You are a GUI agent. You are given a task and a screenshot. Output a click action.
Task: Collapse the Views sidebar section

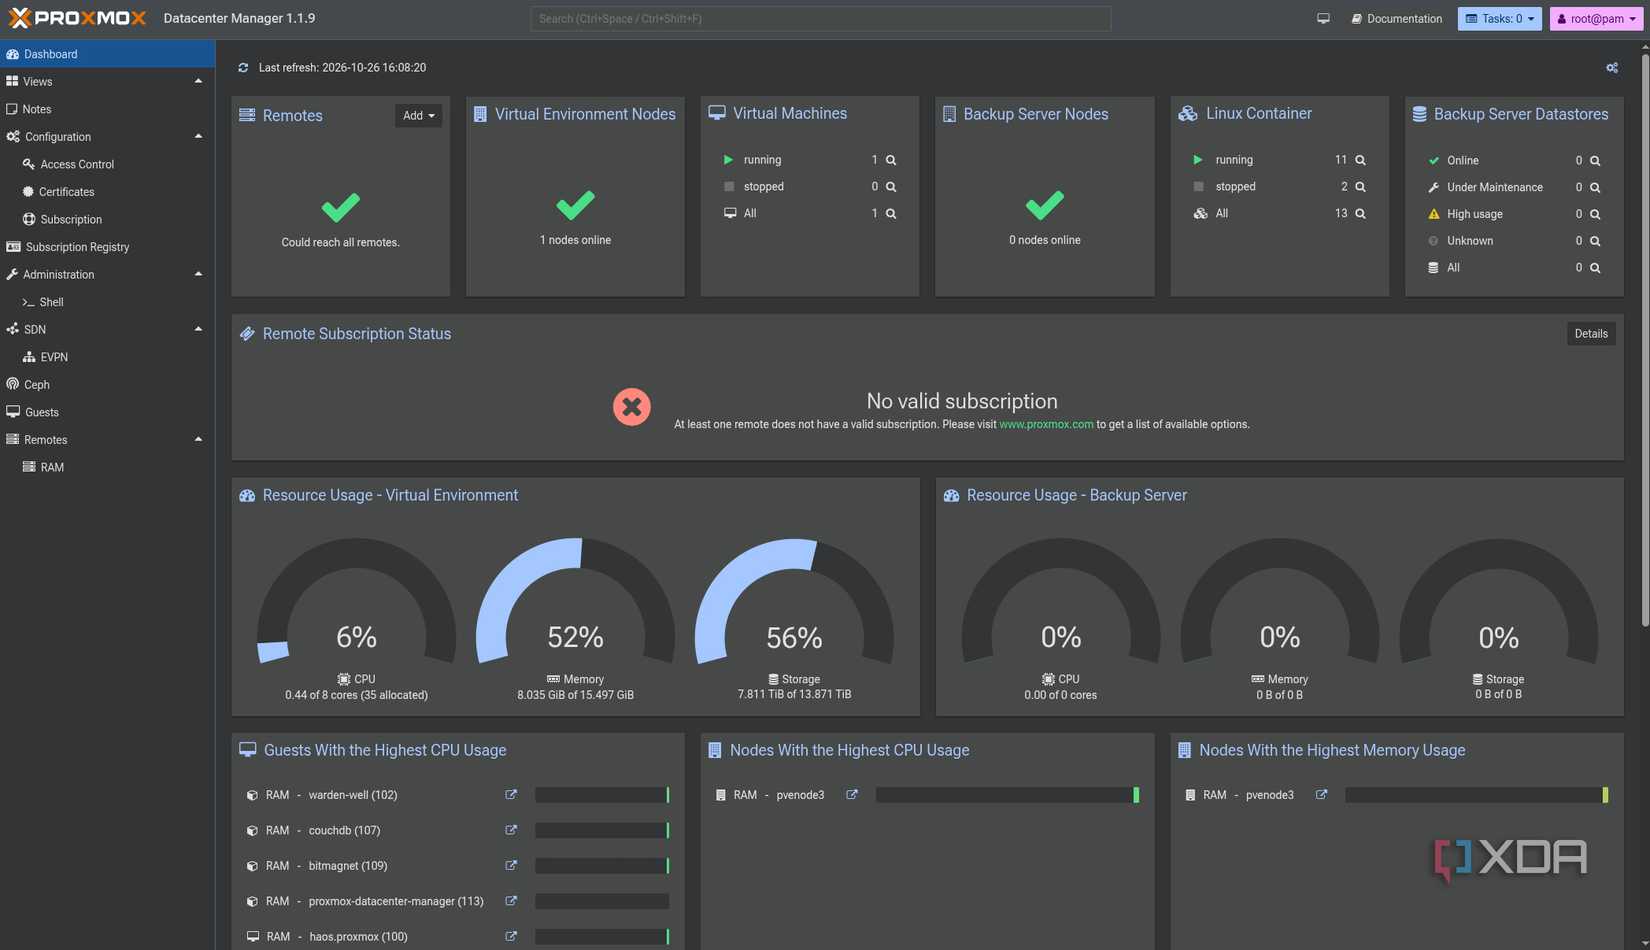[x=198, y=82]
